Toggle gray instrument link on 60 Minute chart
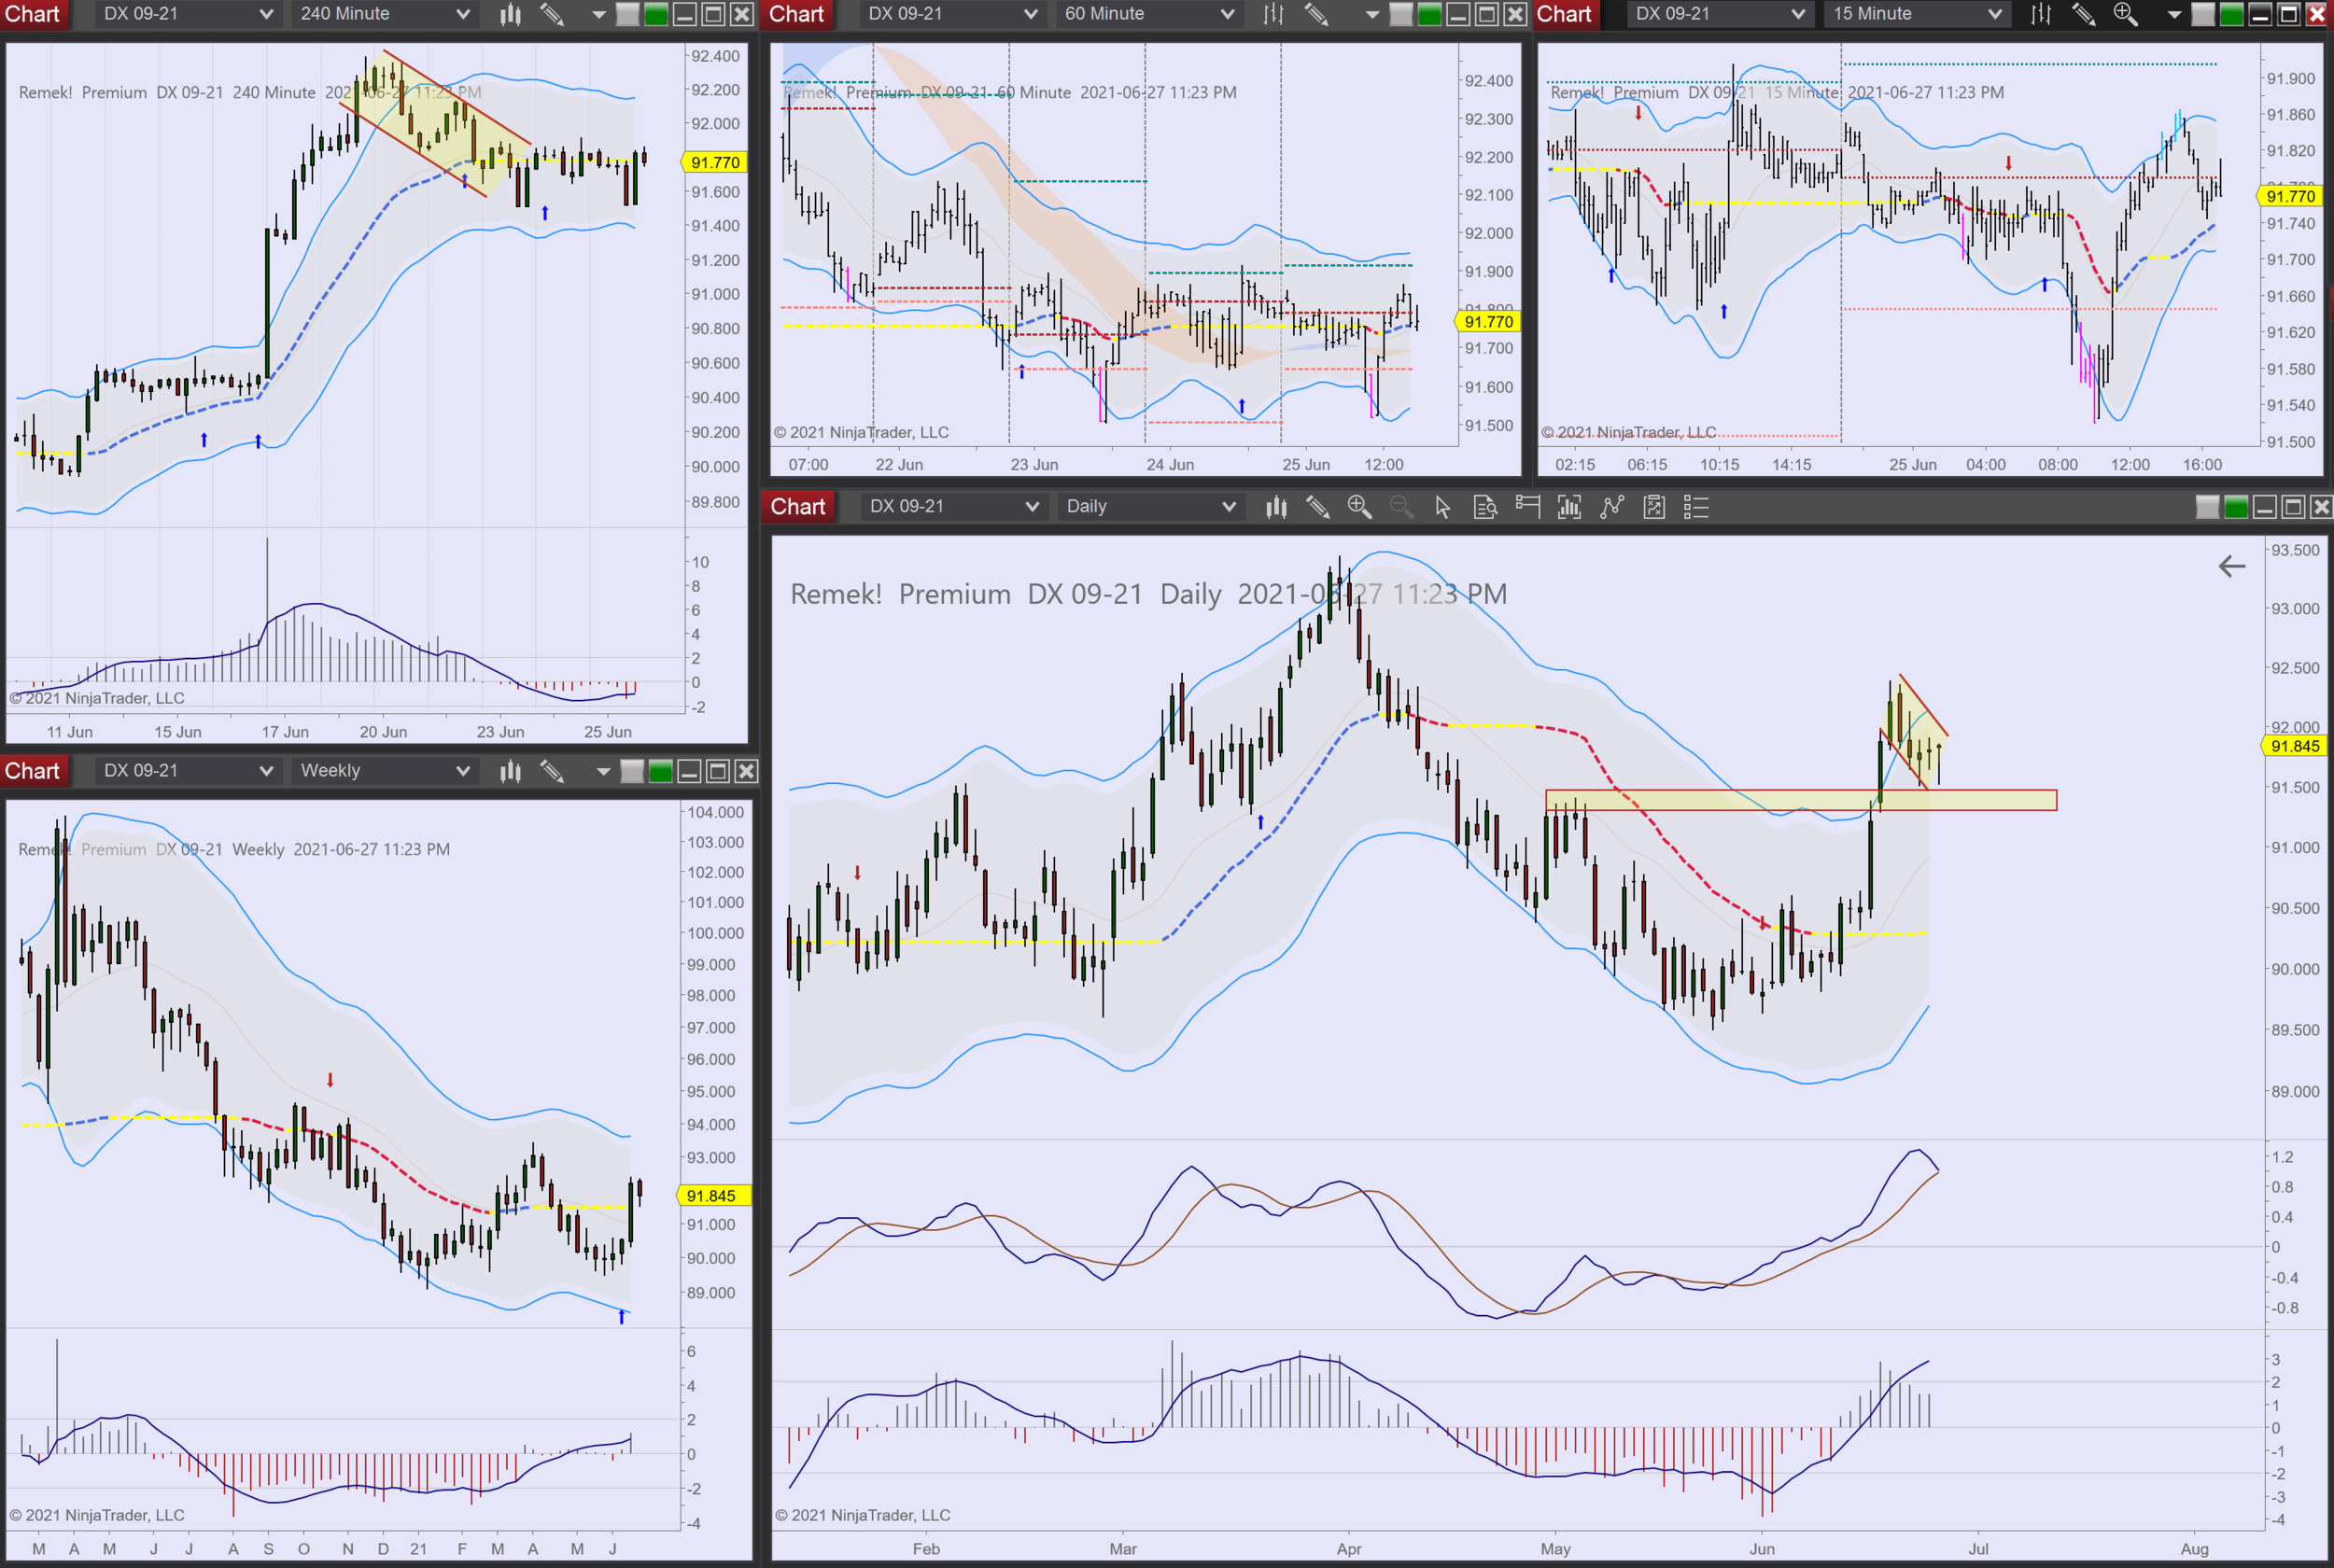 tap(1402, 14)
